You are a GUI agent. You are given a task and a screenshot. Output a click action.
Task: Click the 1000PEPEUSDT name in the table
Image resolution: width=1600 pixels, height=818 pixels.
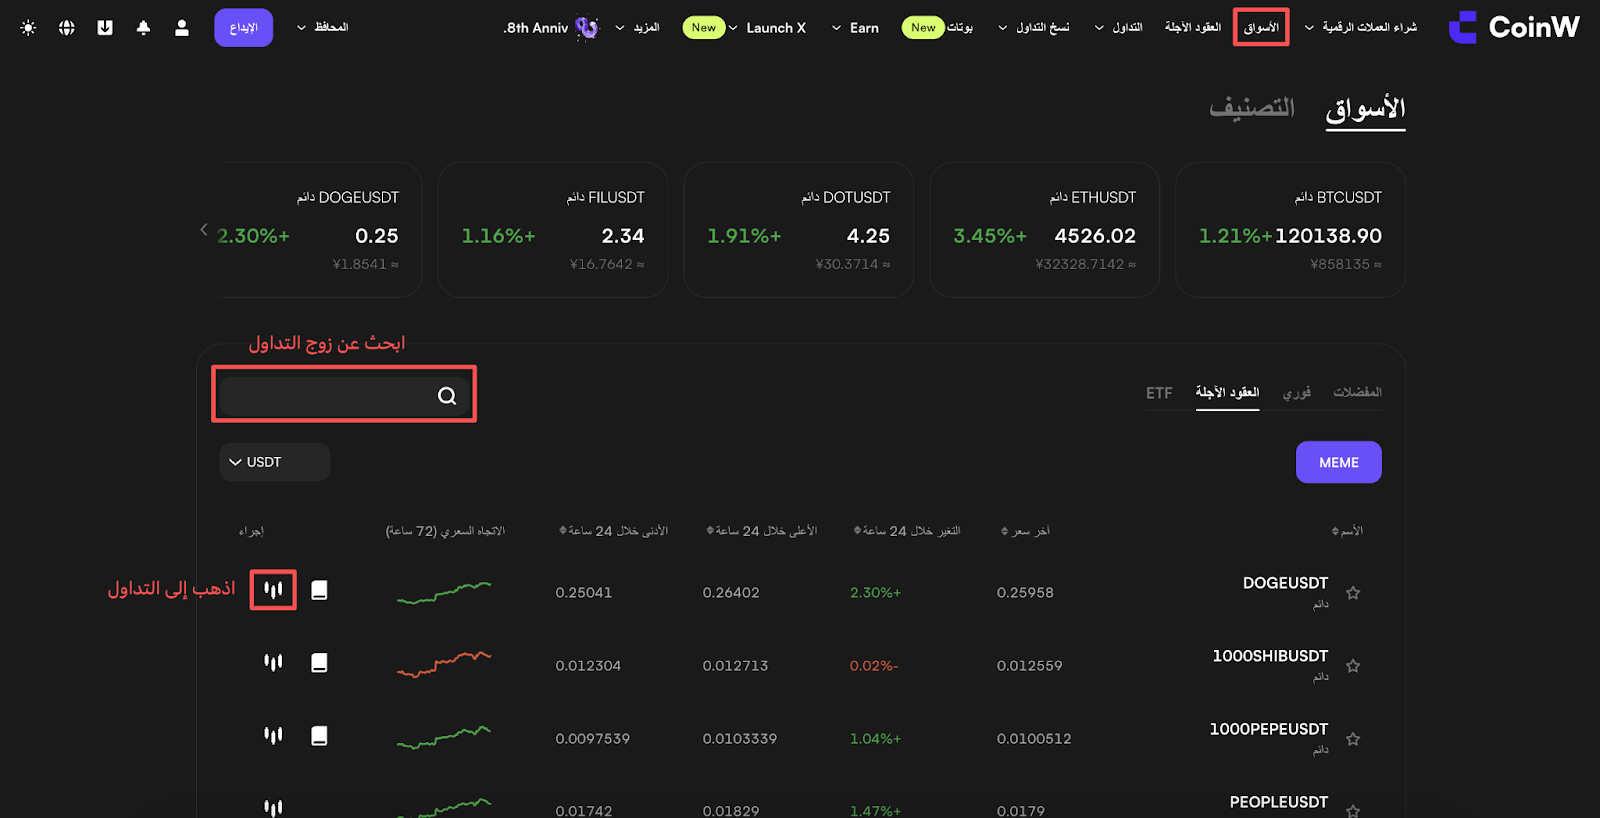tap(1269, 729)
